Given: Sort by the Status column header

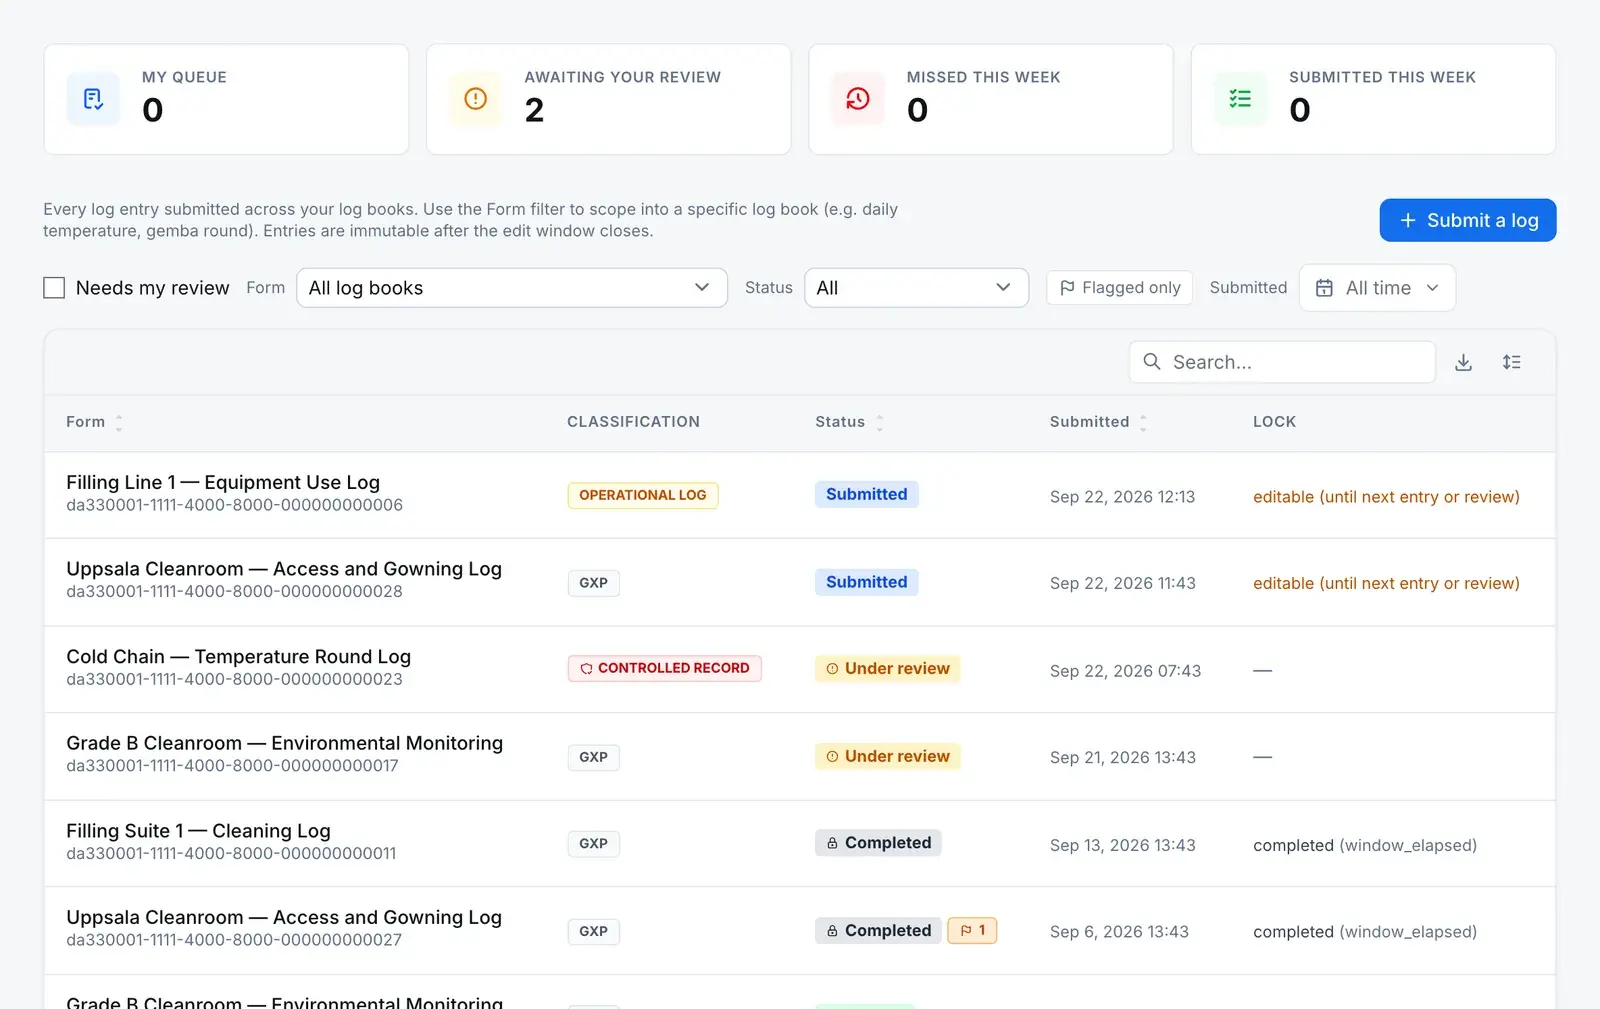Looking at the screenshot, I should (x=849, y=422).
